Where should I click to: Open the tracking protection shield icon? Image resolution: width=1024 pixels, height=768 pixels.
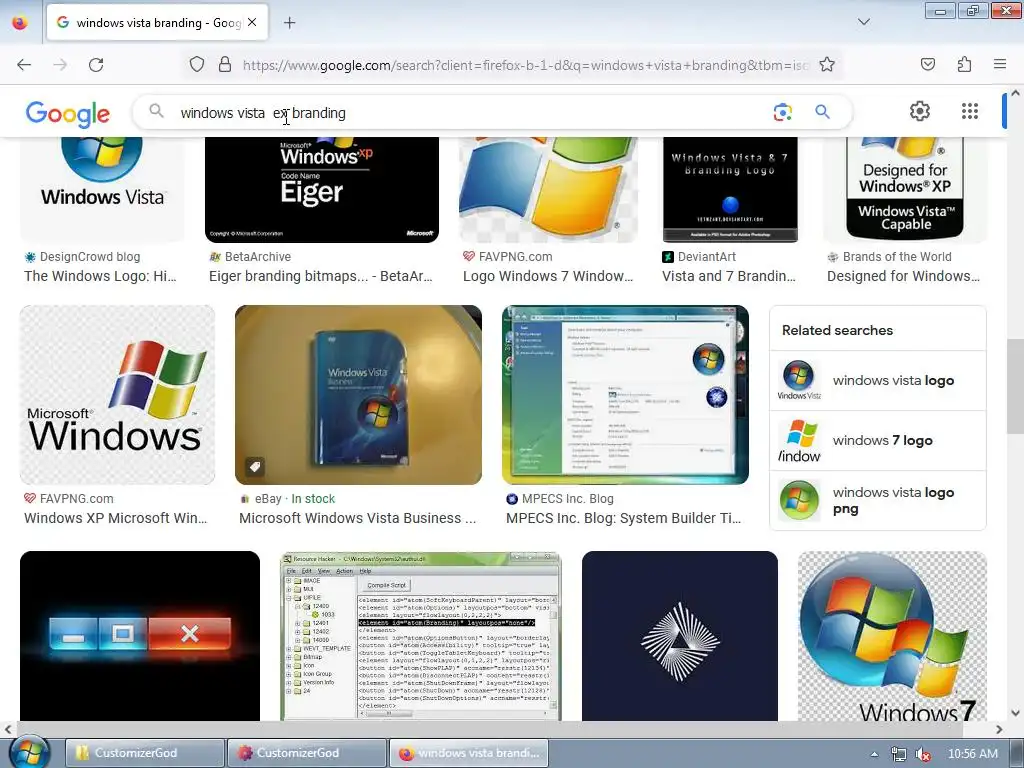pos(197,65)
